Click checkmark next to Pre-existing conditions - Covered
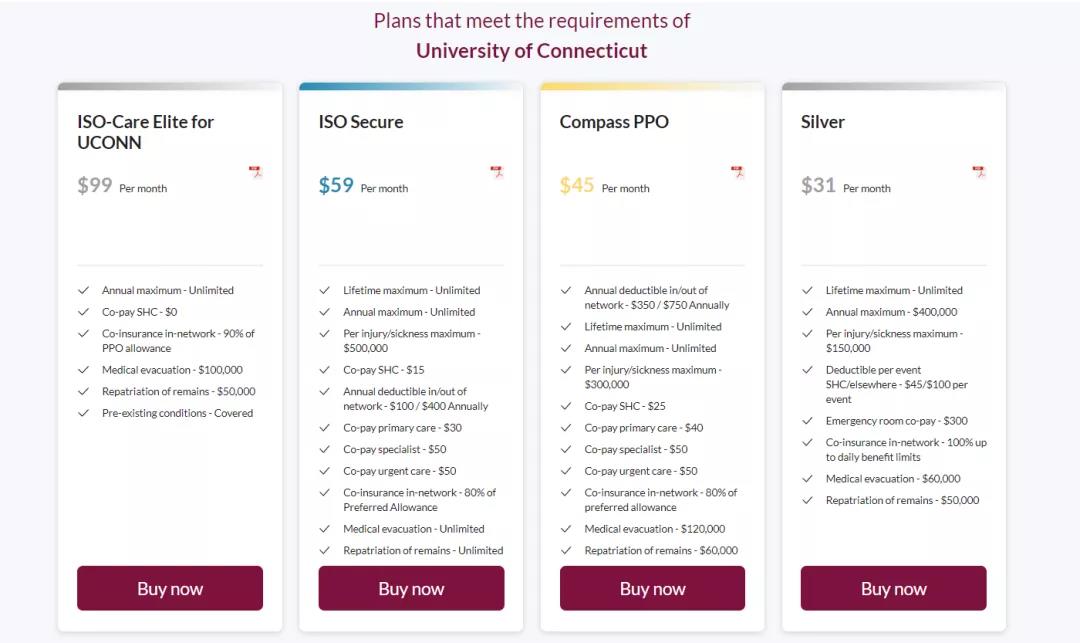The image size is (1080, 643). point(84,413)
